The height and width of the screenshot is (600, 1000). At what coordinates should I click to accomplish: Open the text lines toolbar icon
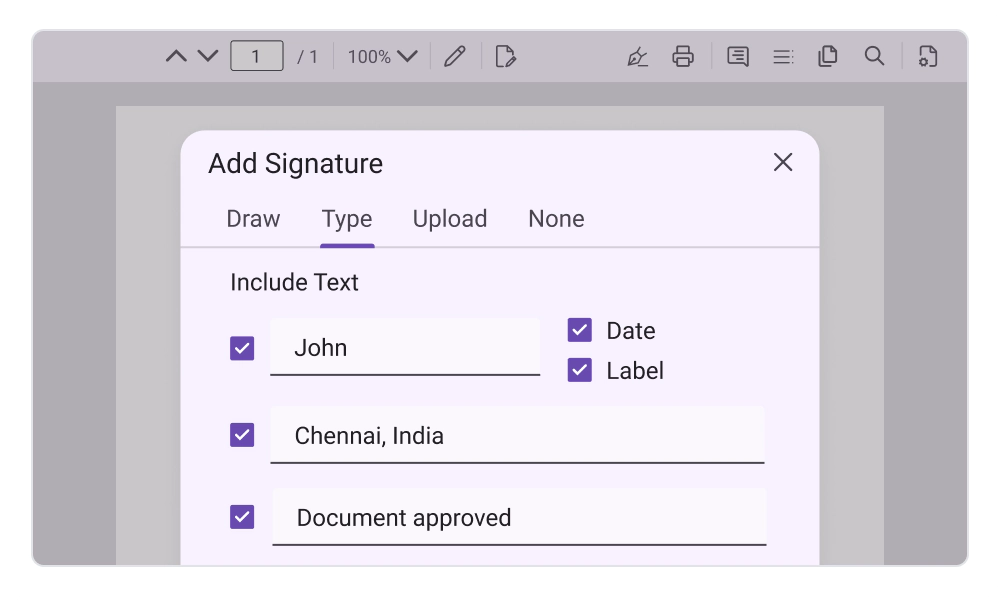pos(783,57)
